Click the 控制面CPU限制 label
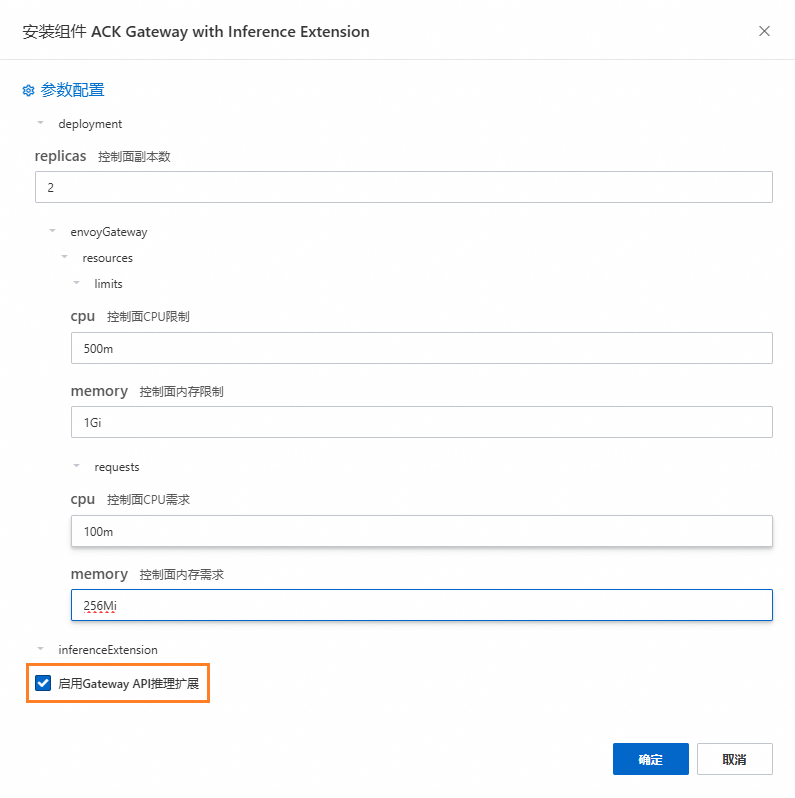Image resolution: width=795 pixels, height=798 pixels. (x=148, y=317)
